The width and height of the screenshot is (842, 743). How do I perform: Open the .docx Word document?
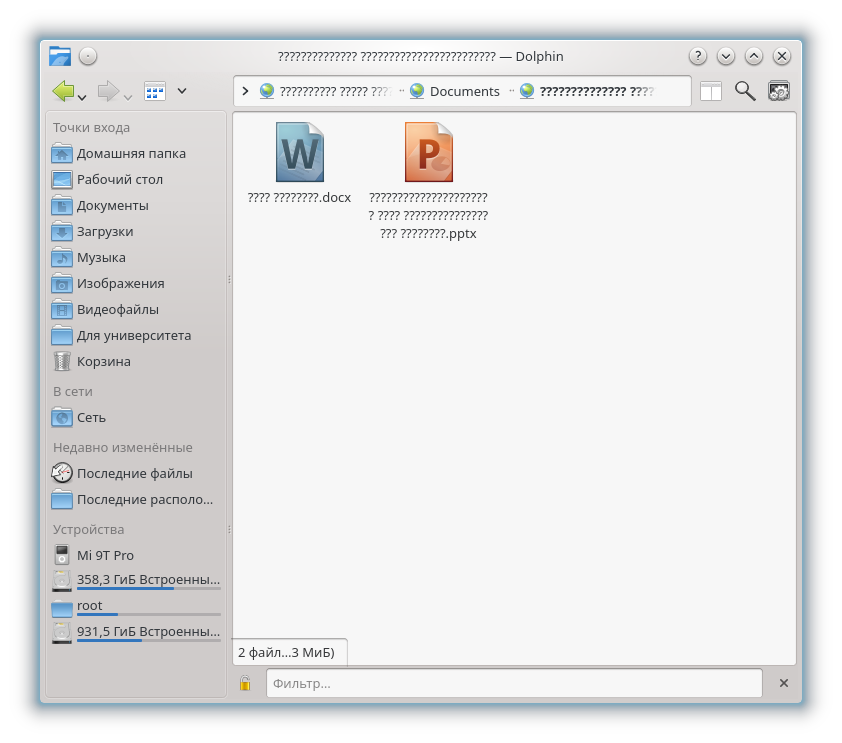point(299,153)
